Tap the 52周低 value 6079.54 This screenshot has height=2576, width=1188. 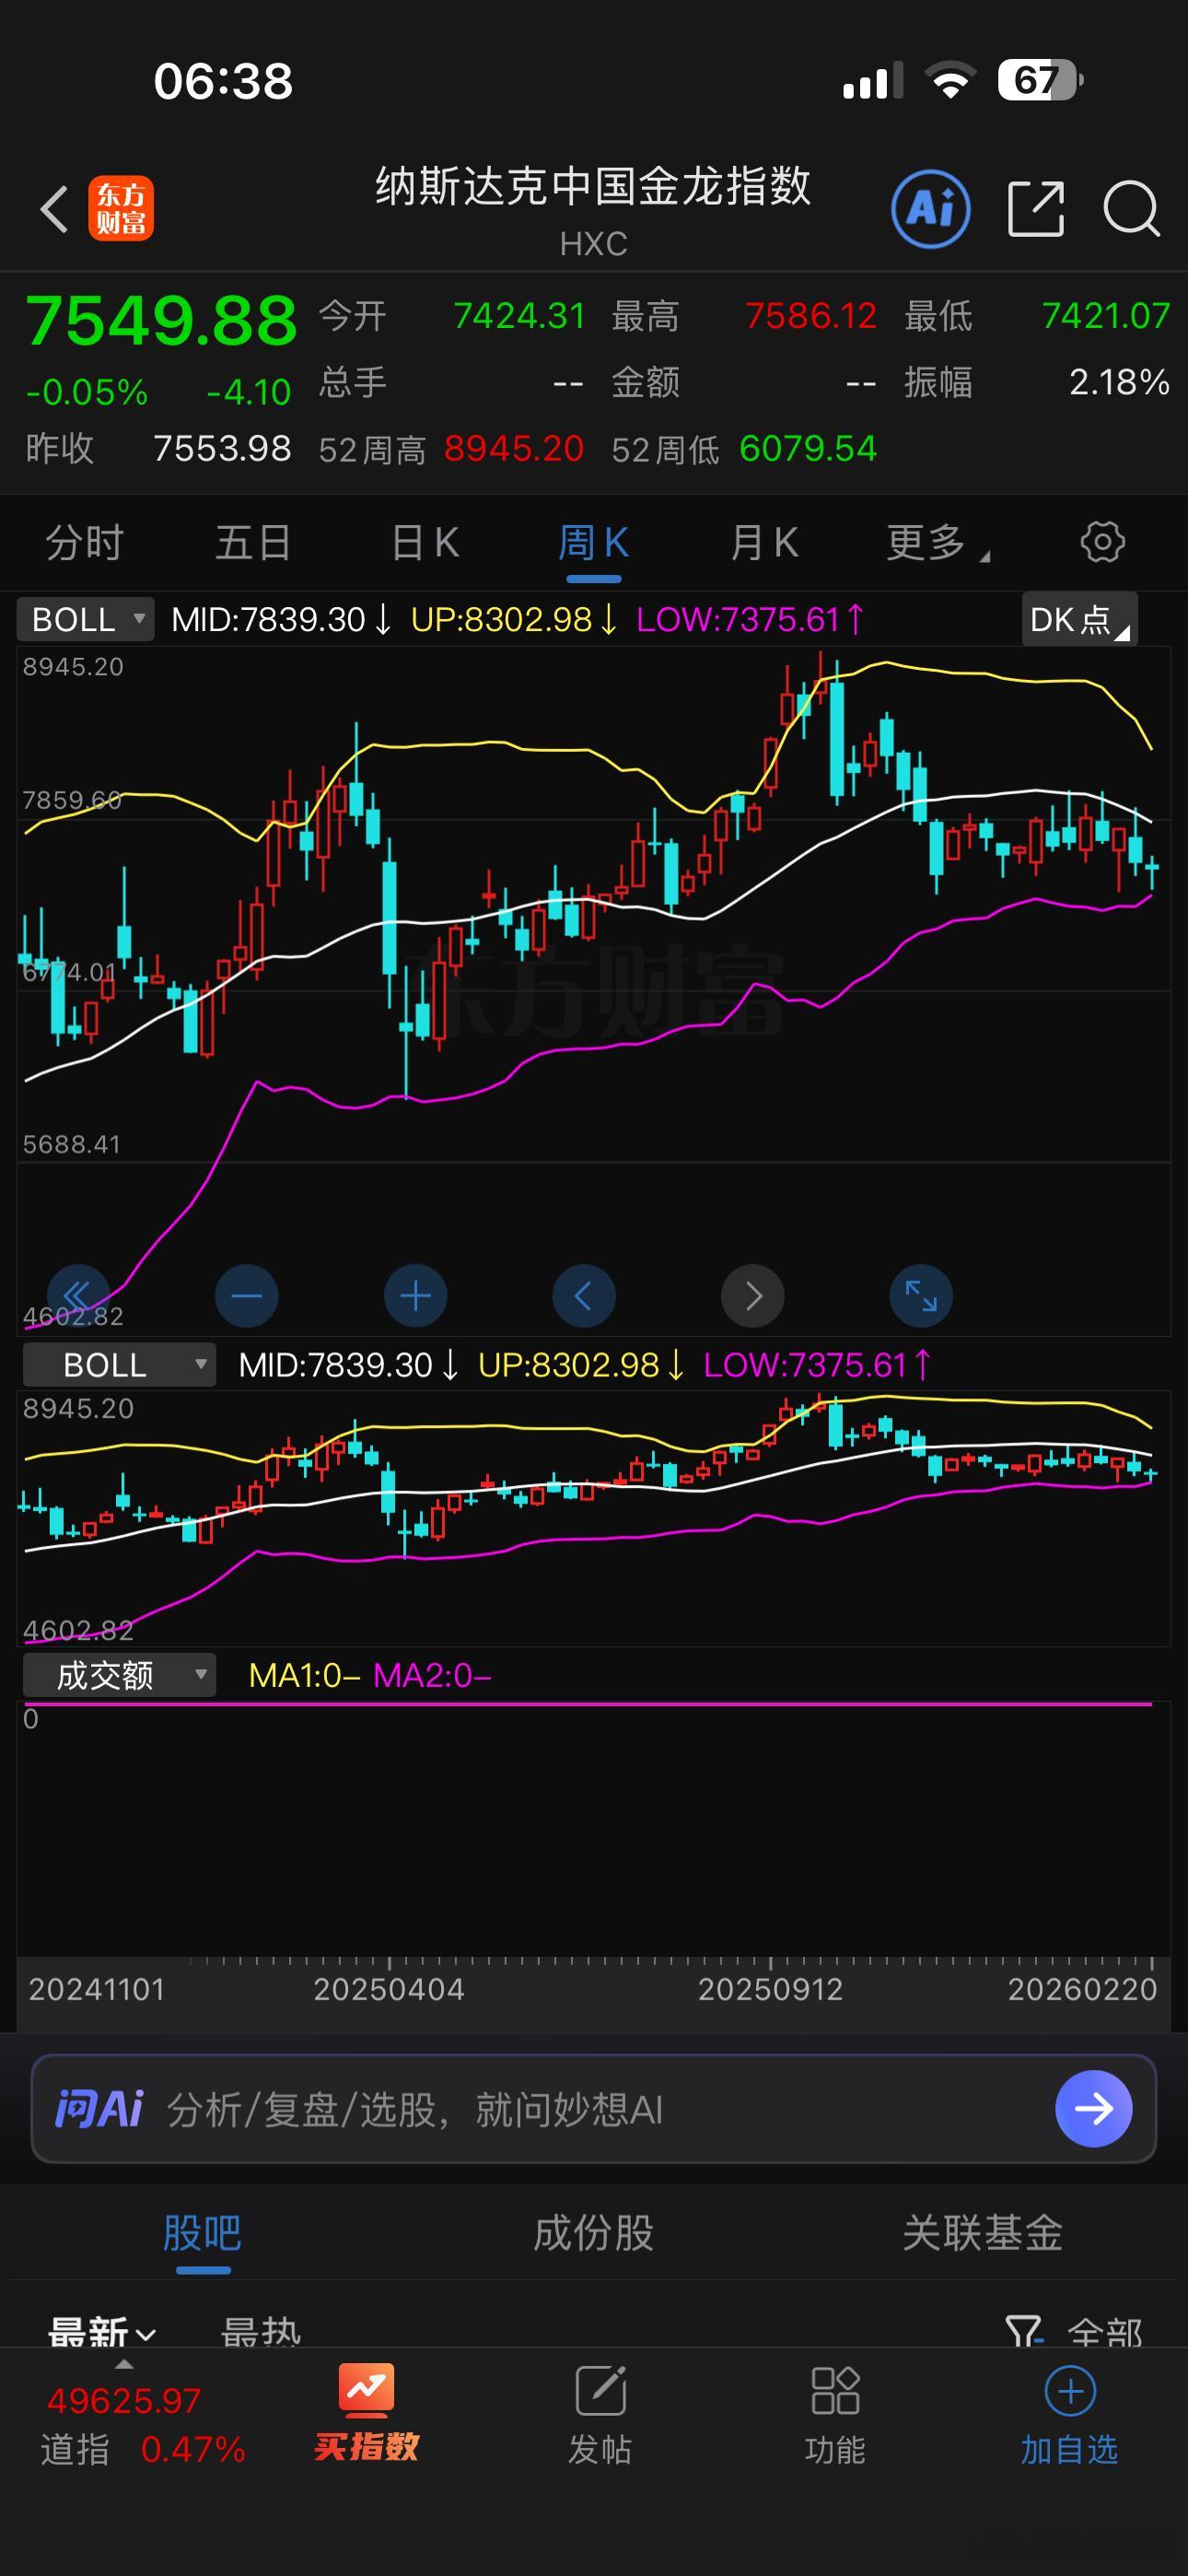[808, 449]
